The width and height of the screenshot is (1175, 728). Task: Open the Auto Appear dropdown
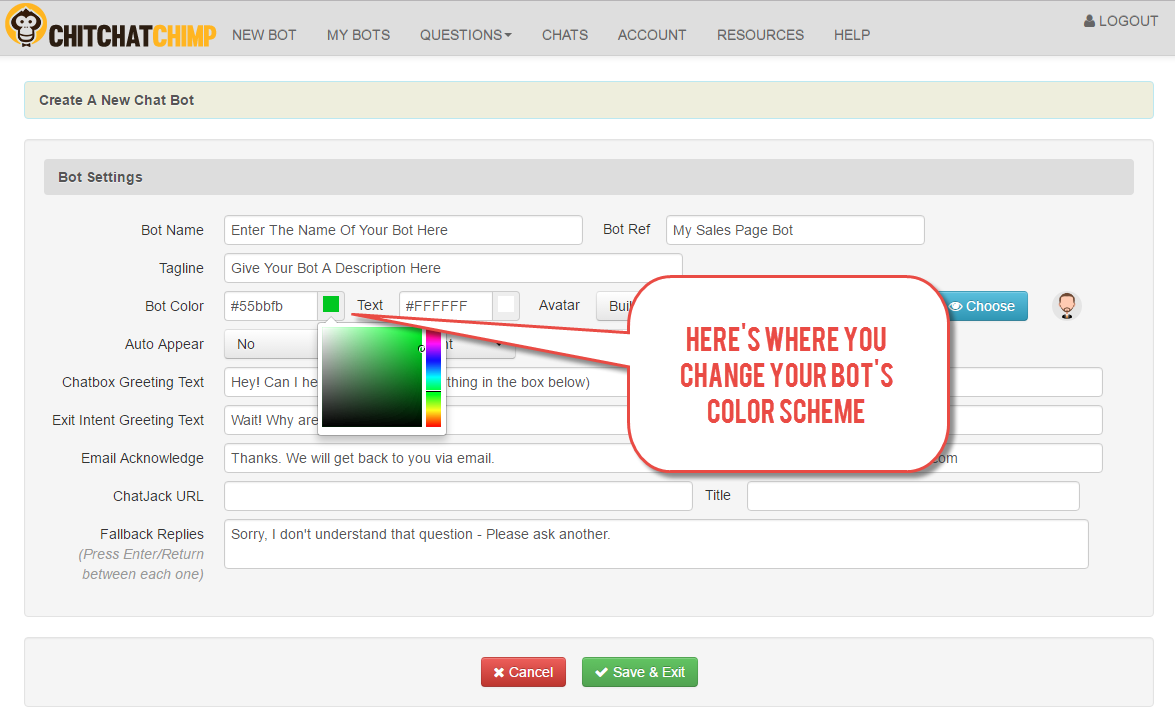pos(271,344)
